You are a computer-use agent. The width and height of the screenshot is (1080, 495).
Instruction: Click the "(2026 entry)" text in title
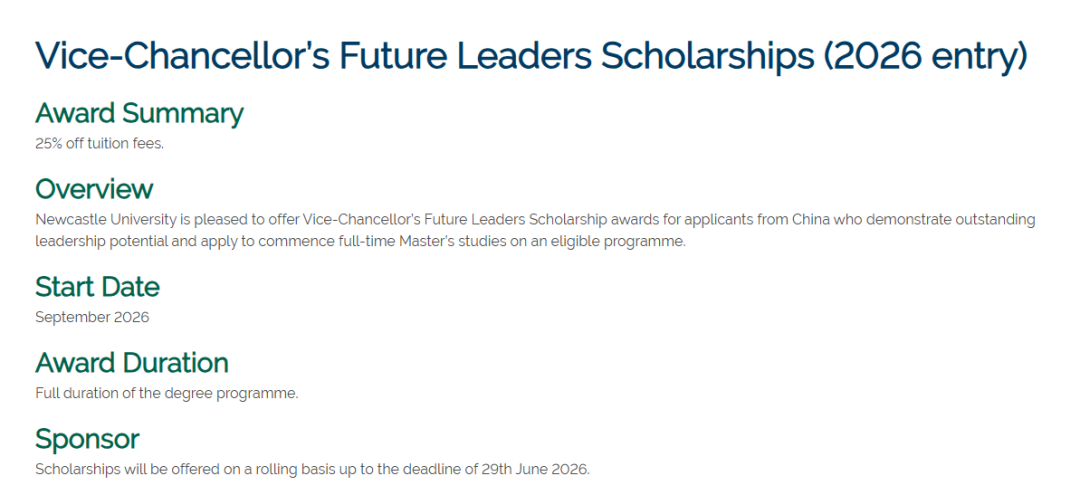[x=925, y=56]
